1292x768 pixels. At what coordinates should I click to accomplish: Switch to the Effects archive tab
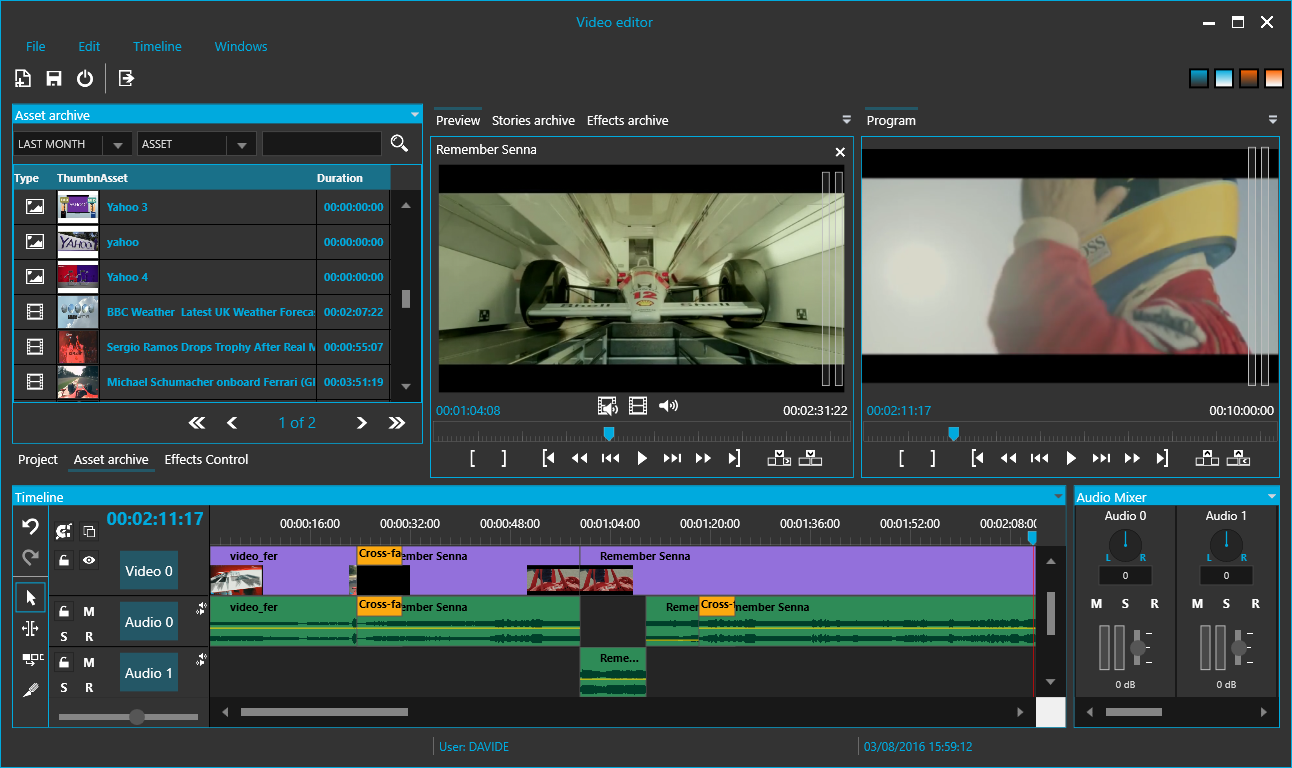[x=627, y=120]
